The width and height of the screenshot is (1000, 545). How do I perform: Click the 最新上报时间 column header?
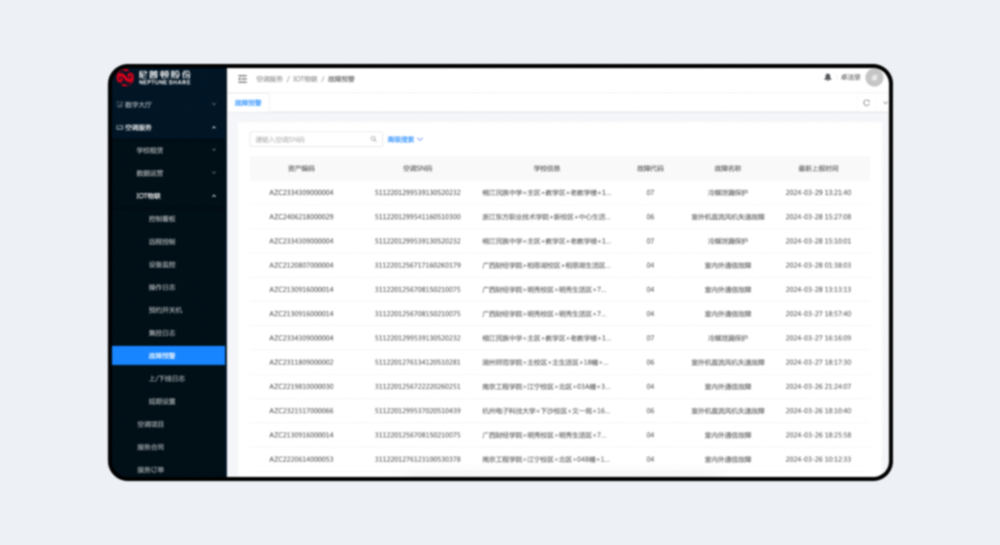818,168
